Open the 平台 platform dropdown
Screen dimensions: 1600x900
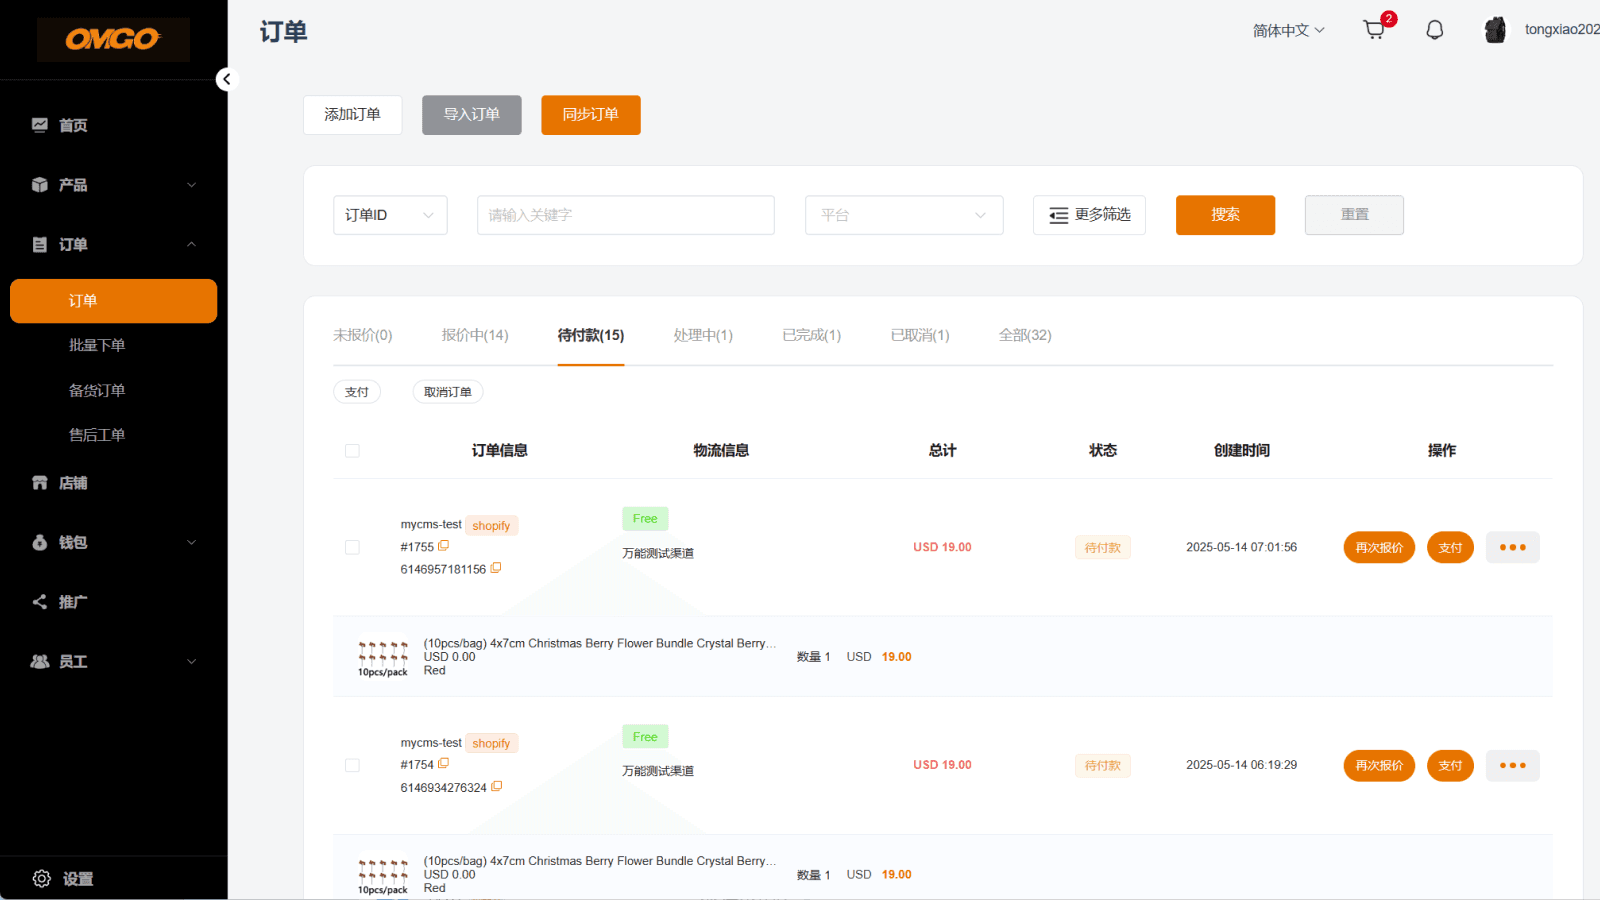pyautogui.click(x=903, y=215)
